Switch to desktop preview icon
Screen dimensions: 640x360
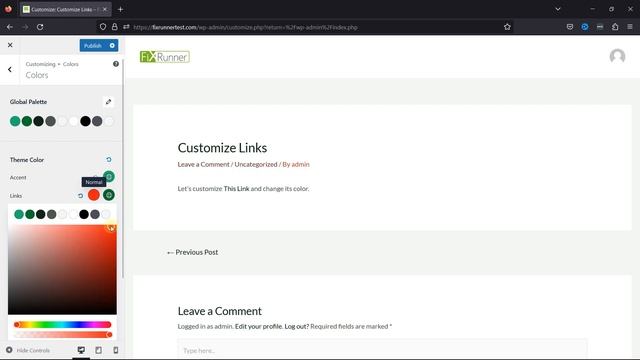[81, 350]
